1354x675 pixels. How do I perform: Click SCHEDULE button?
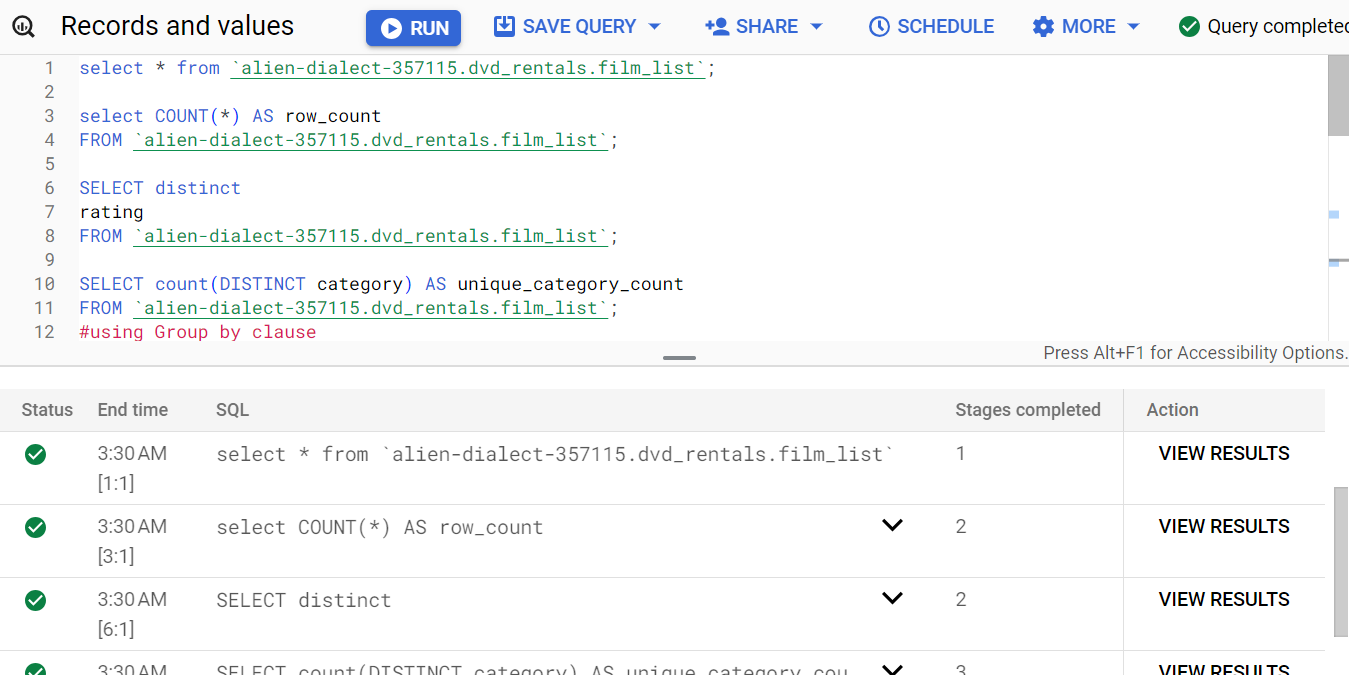pos(931,27)
